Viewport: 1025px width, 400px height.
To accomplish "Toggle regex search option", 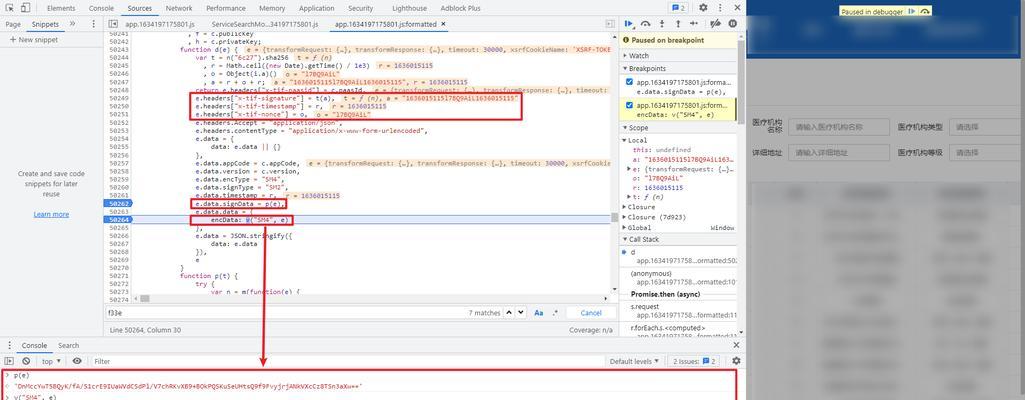I will (x=556, y=312).
